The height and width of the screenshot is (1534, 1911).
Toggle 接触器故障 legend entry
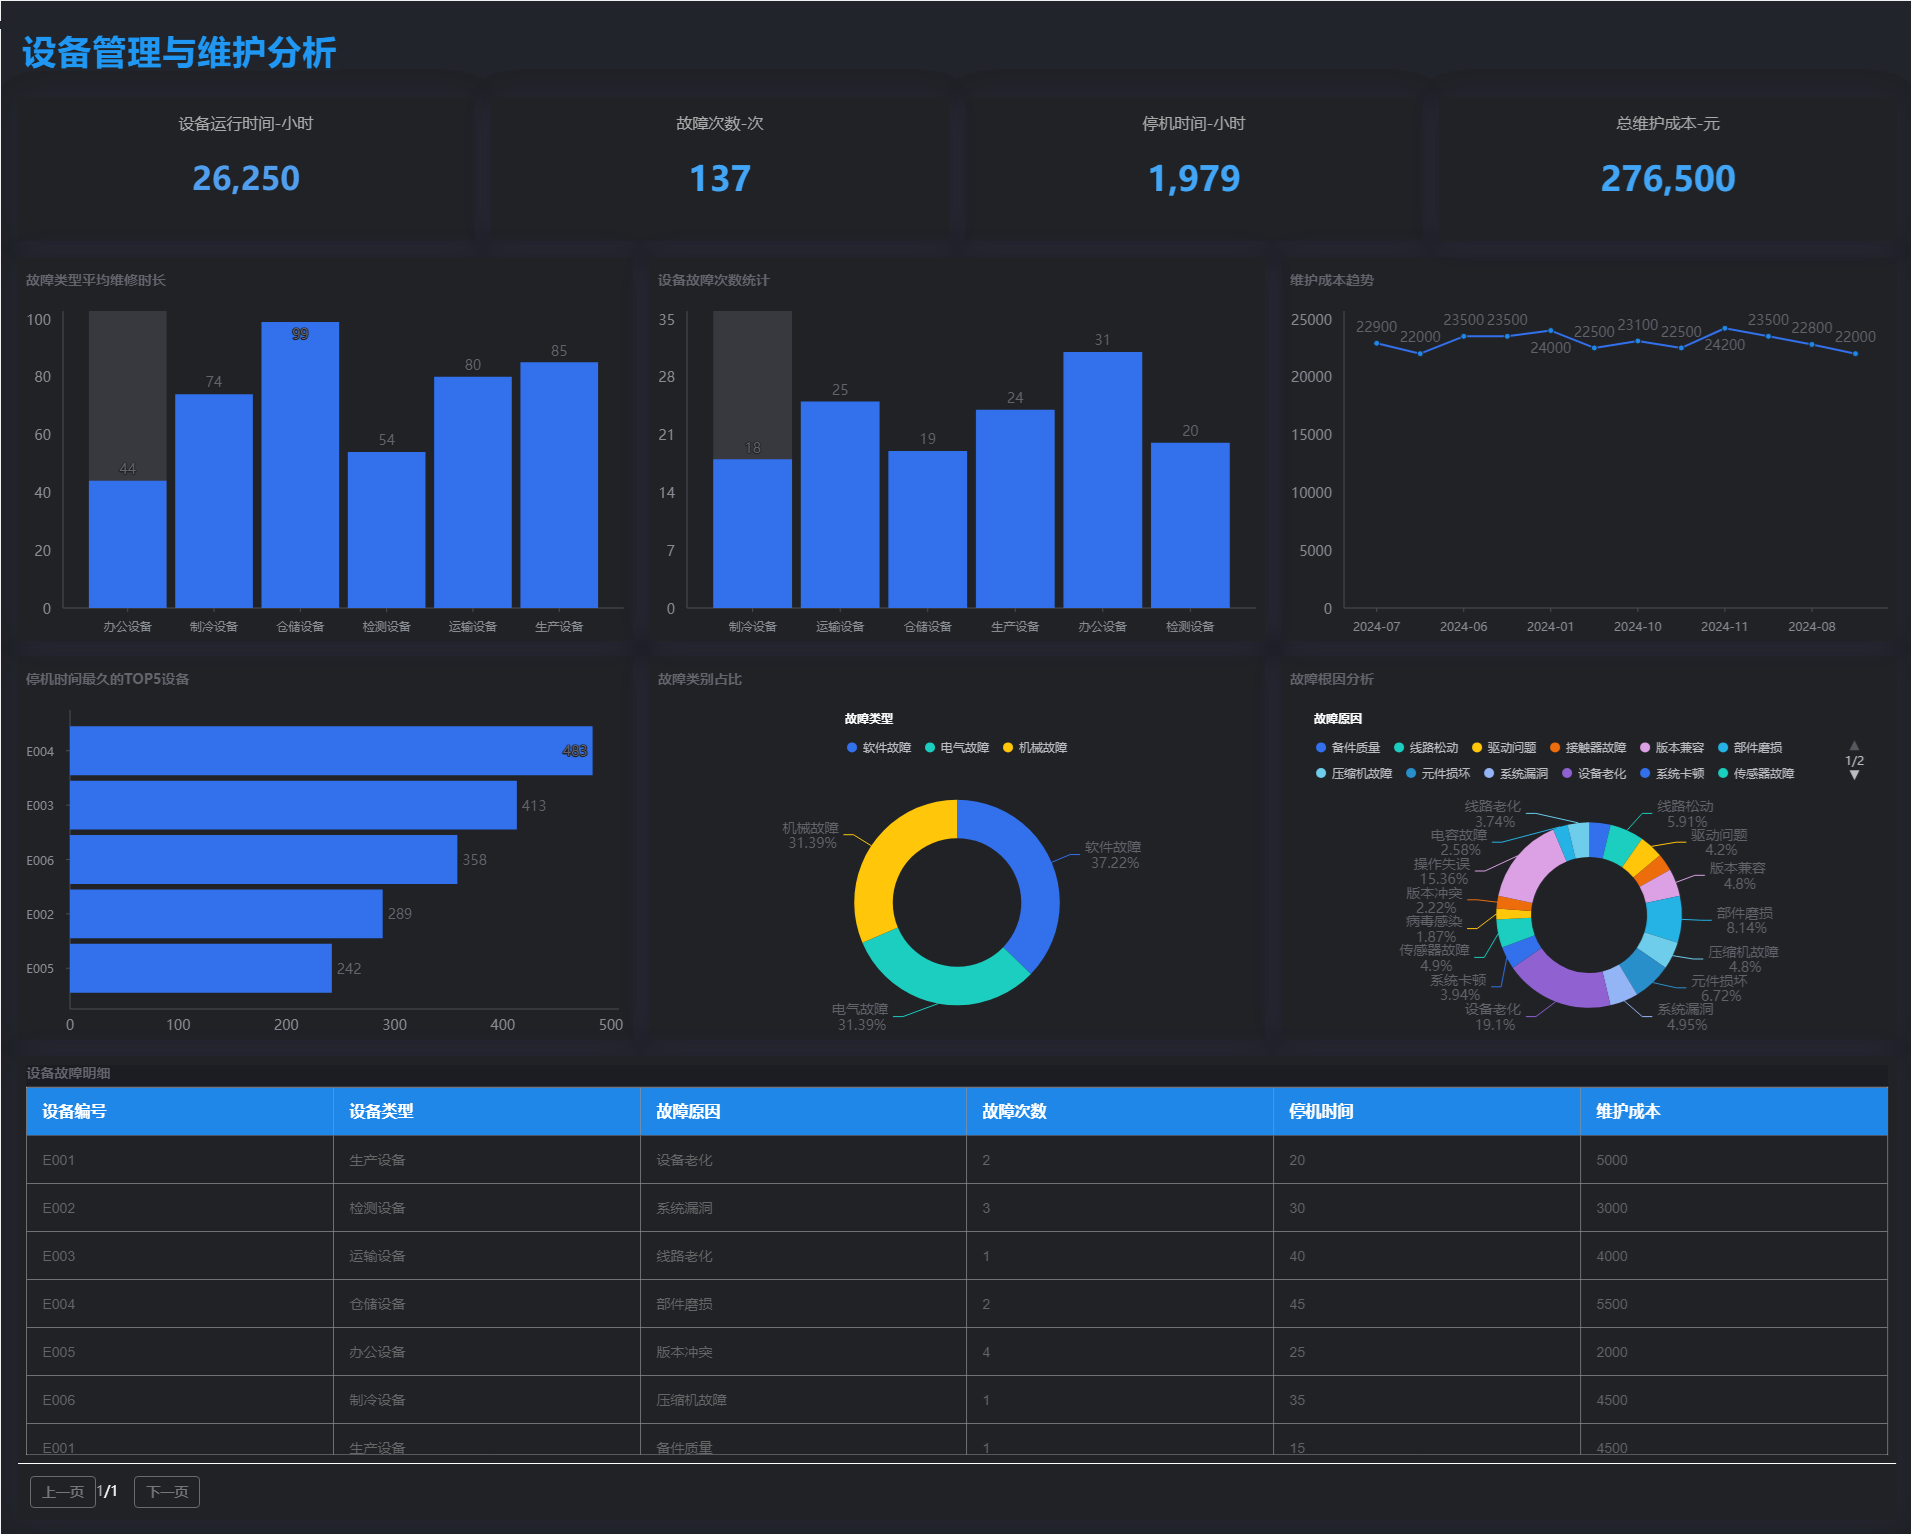[1588, 748]
